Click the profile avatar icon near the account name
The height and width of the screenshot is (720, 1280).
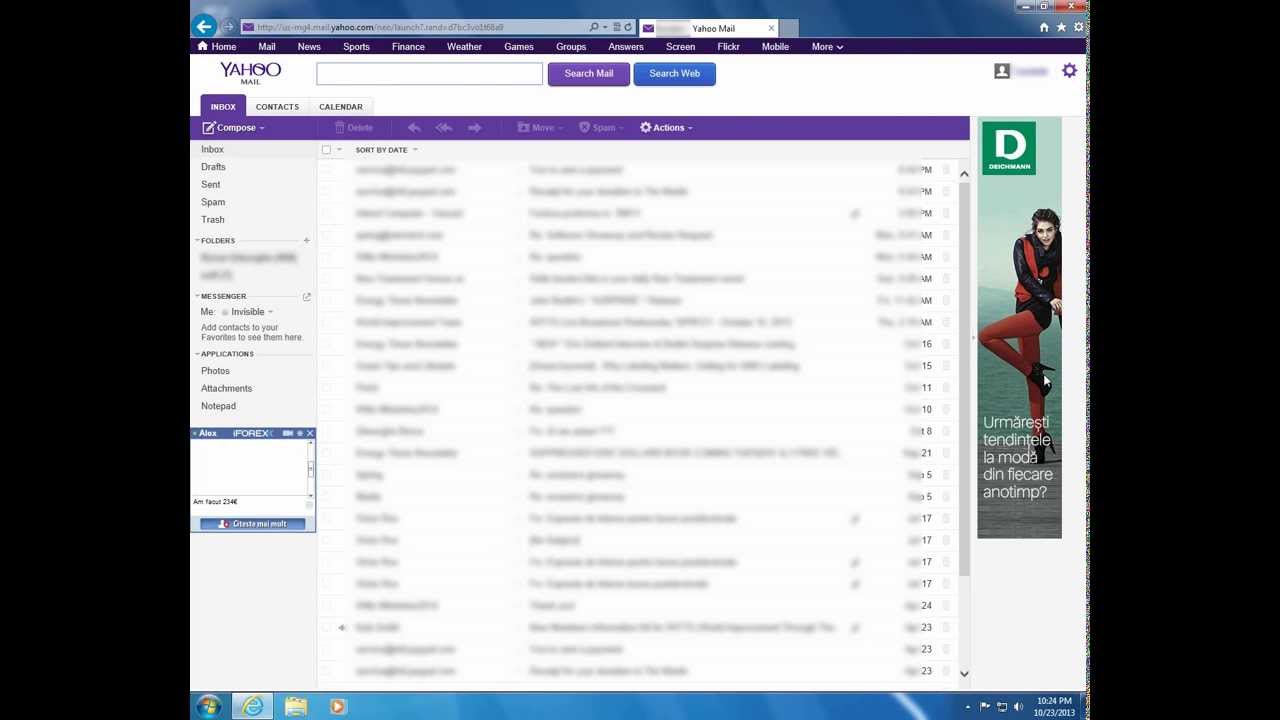click(x=1002, y=71)
